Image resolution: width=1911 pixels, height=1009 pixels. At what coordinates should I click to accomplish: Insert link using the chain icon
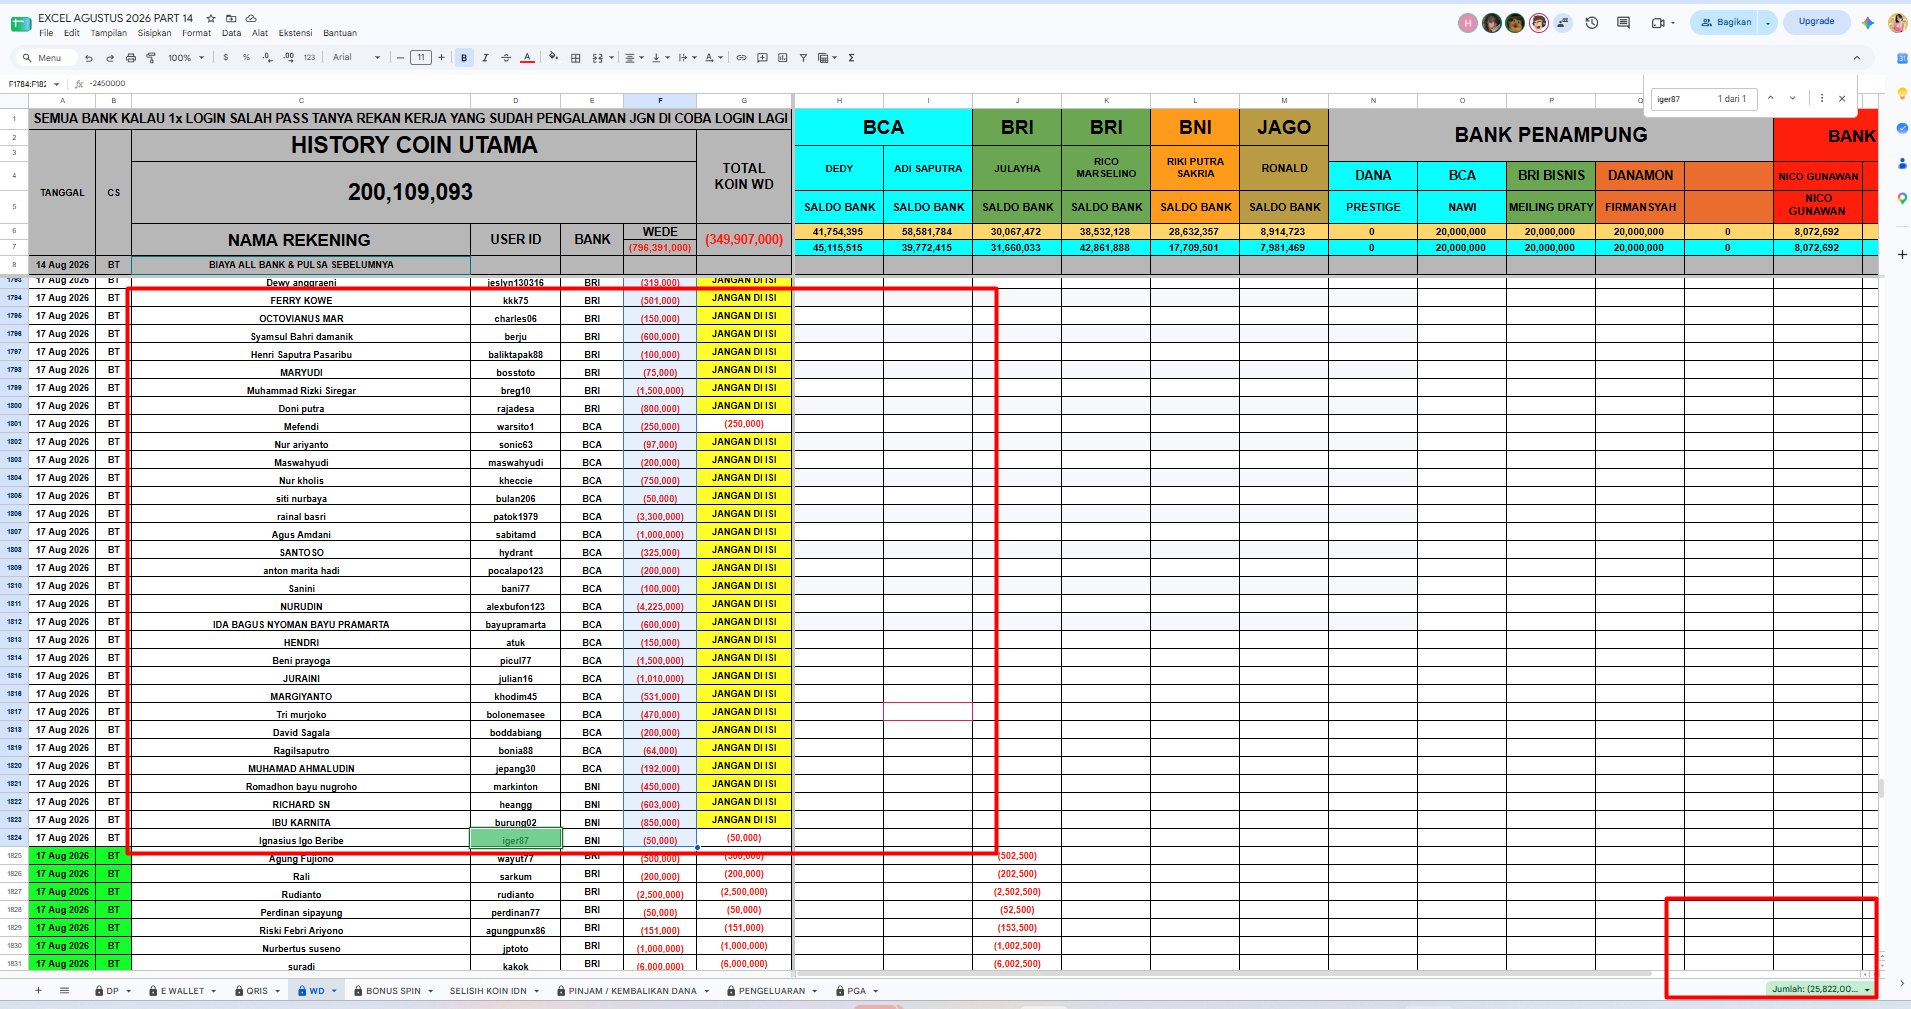coord(741,58)
